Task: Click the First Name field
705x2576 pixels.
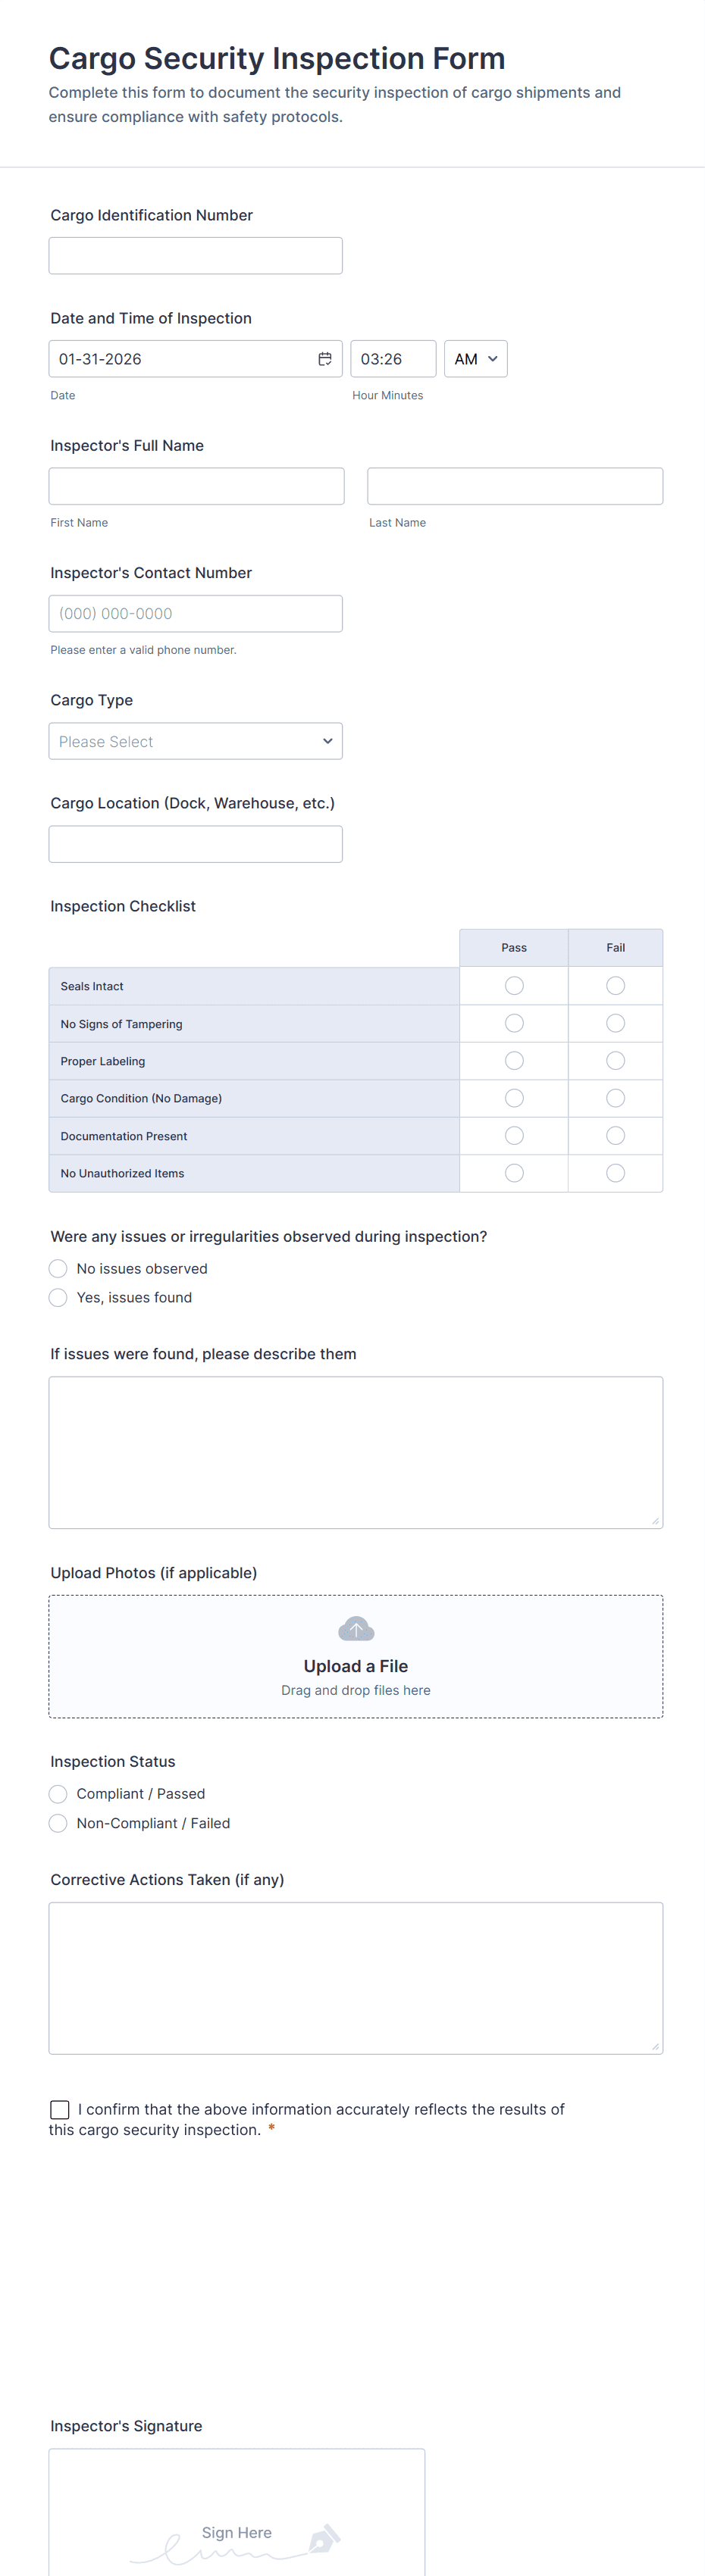Action: coord(196,486)
